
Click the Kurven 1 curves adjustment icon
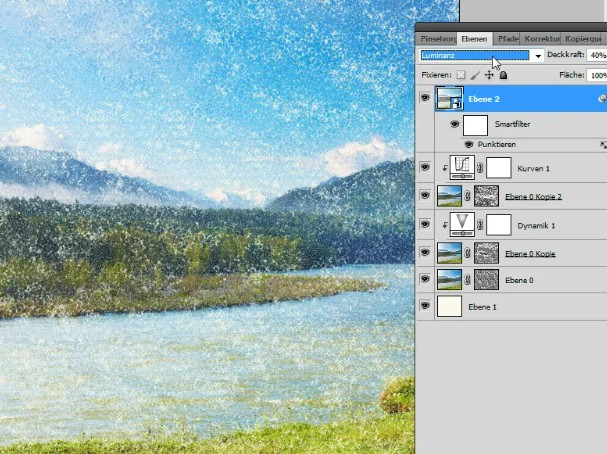[462, 168]
